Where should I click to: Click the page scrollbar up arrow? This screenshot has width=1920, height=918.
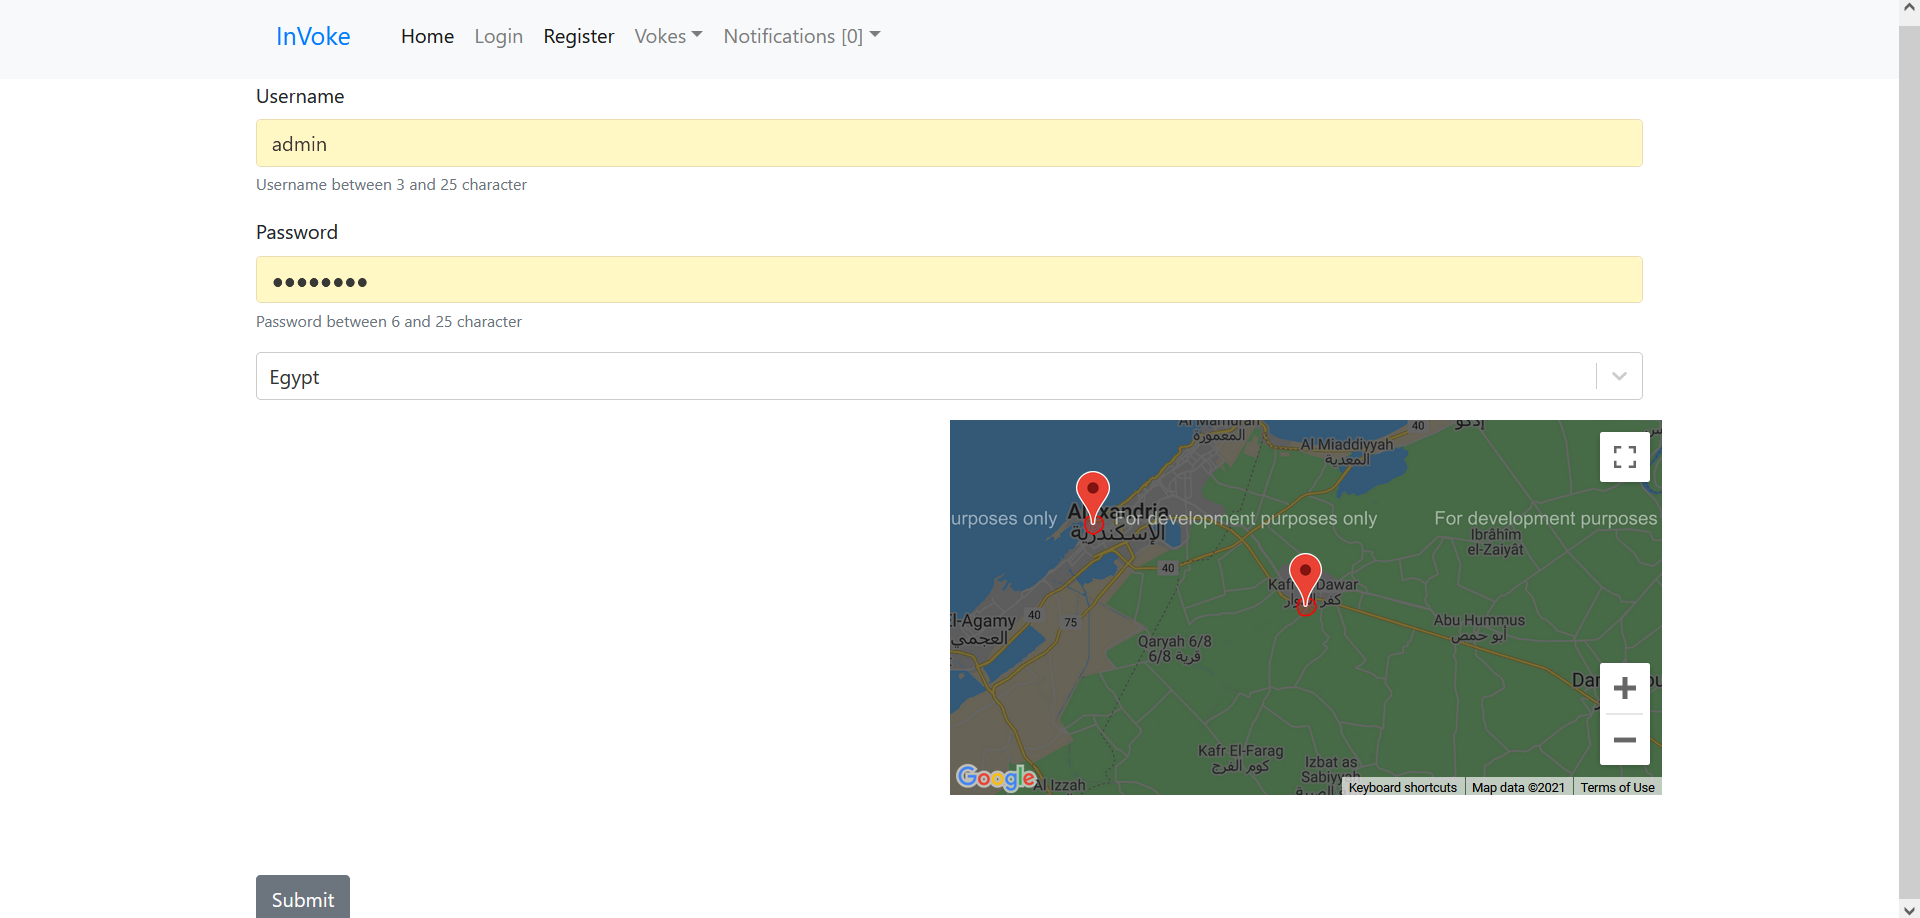1909,9
